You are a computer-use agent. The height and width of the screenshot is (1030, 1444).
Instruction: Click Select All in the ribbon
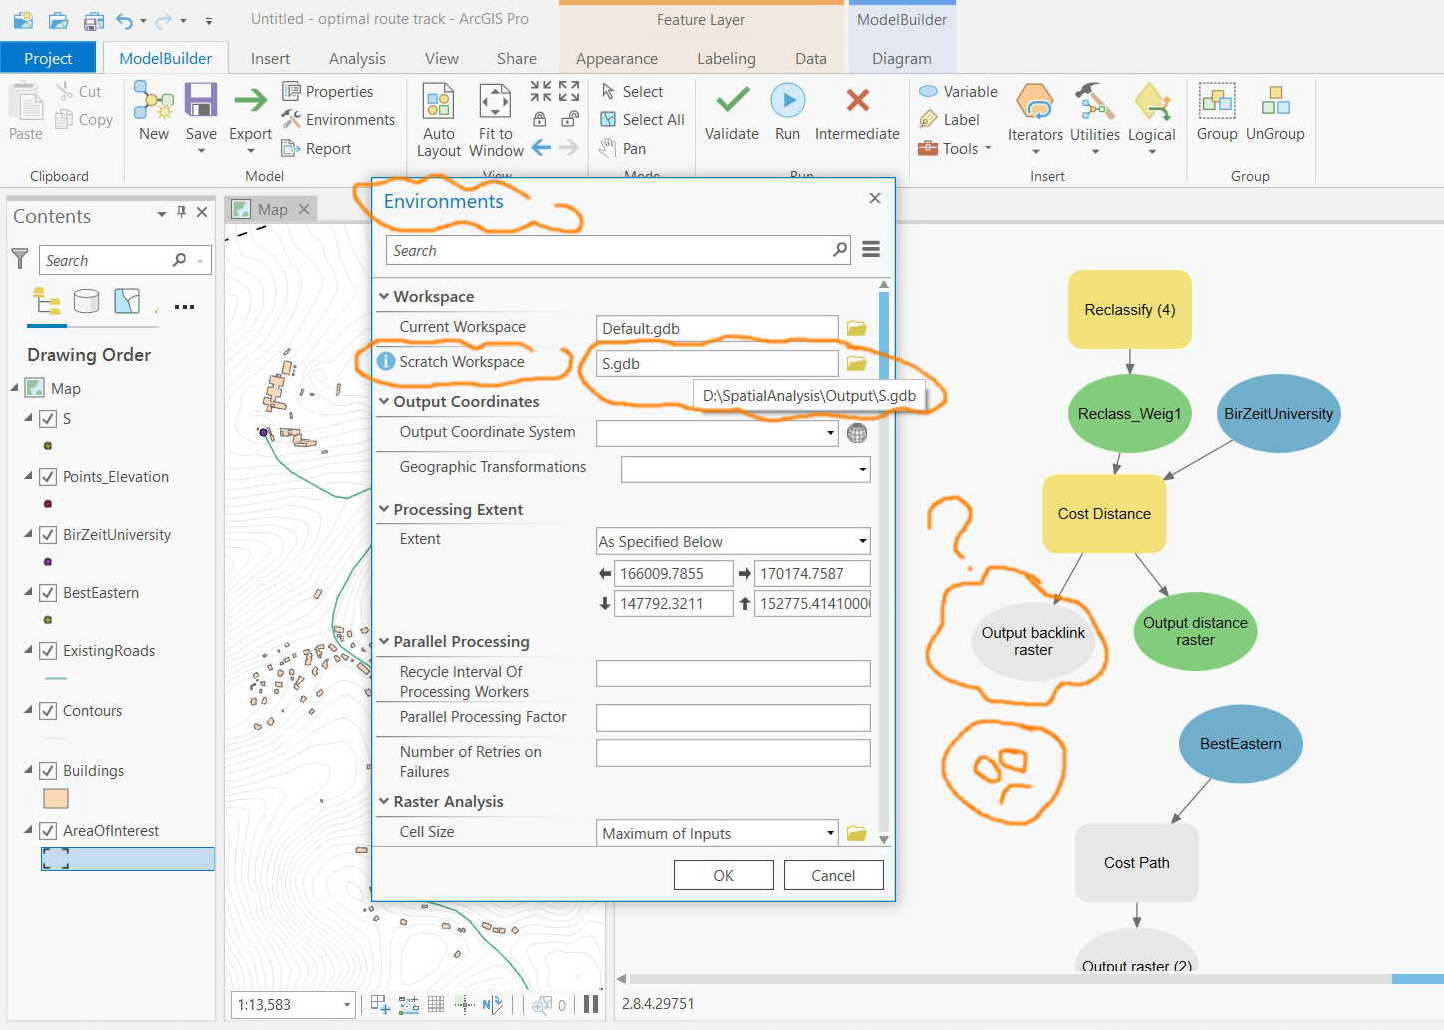coord(642,119)
